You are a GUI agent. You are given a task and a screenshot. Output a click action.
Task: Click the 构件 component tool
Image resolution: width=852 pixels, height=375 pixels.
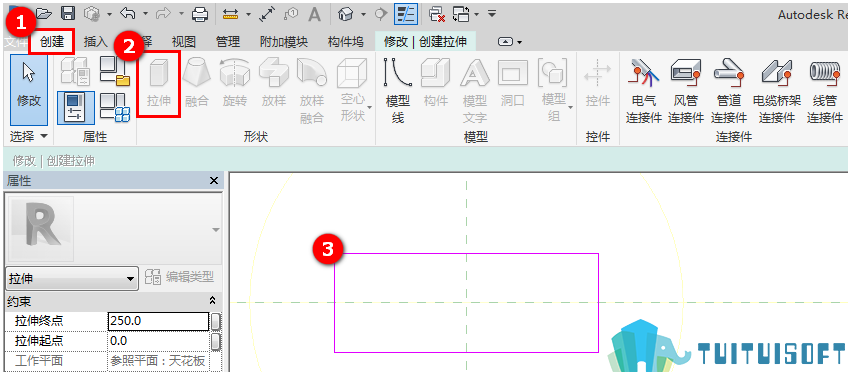pyautogui.click(x=436, y=84)
